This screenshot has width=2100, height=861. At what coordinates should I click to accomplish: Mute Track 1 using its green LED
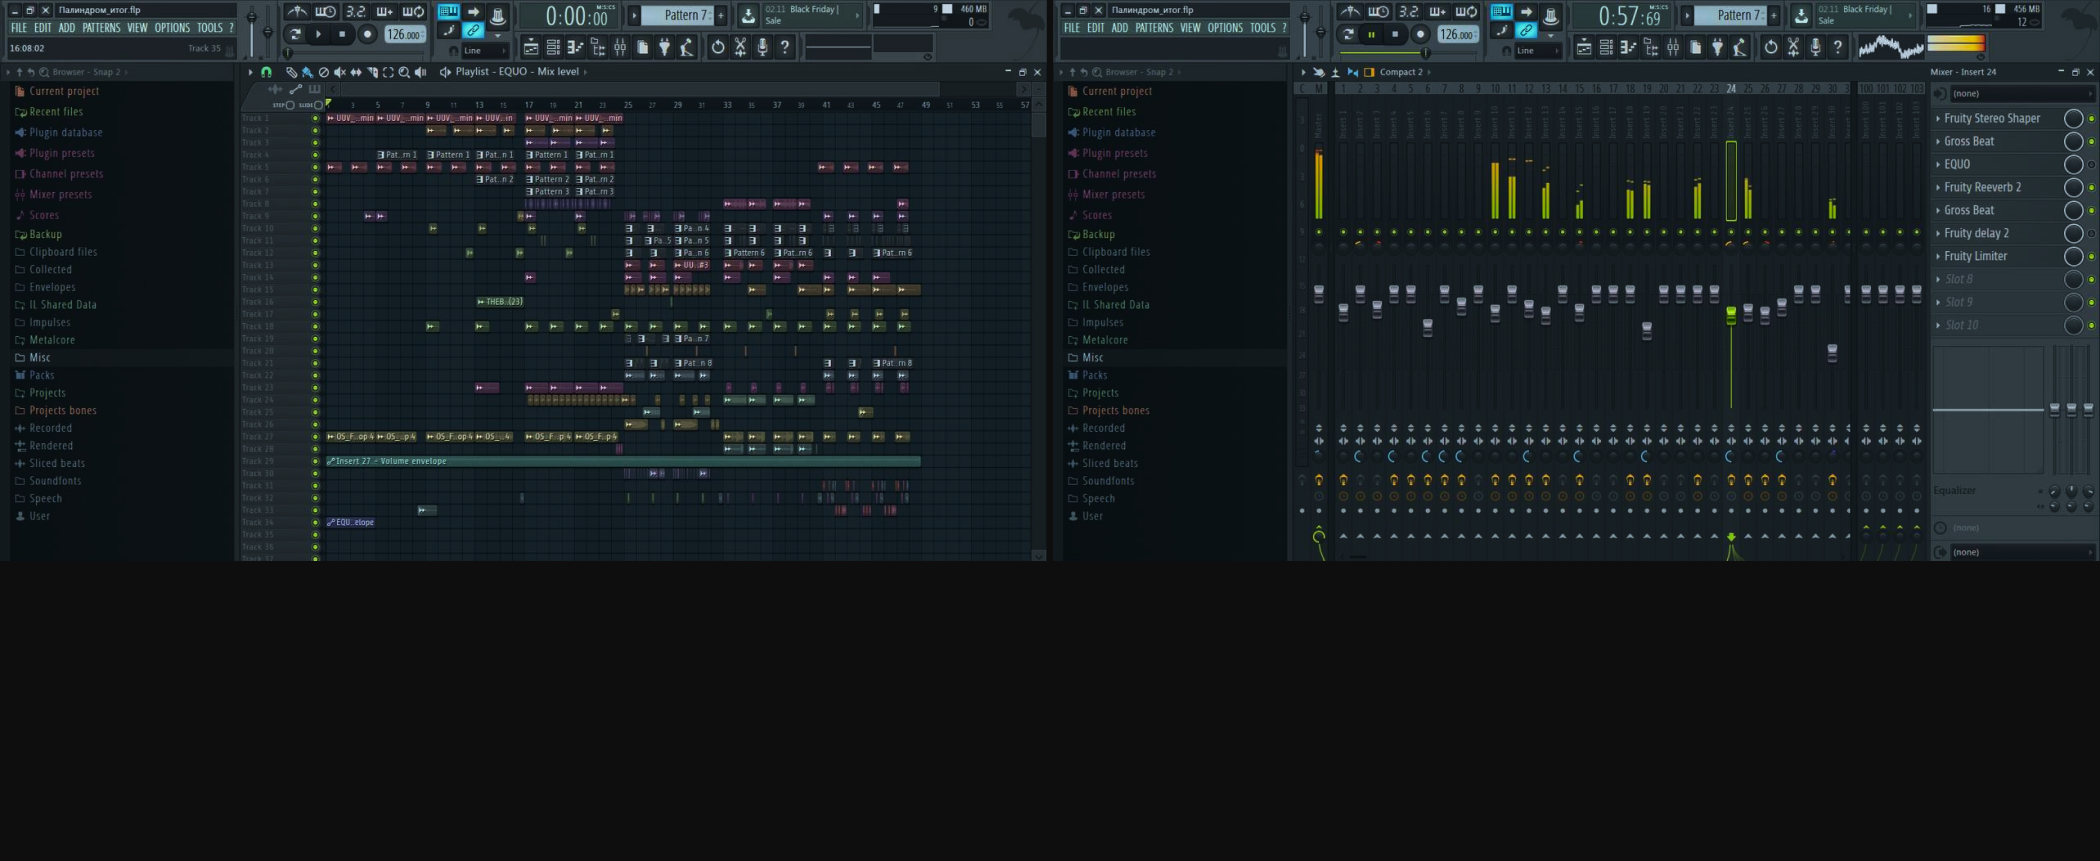pos(315,118)
